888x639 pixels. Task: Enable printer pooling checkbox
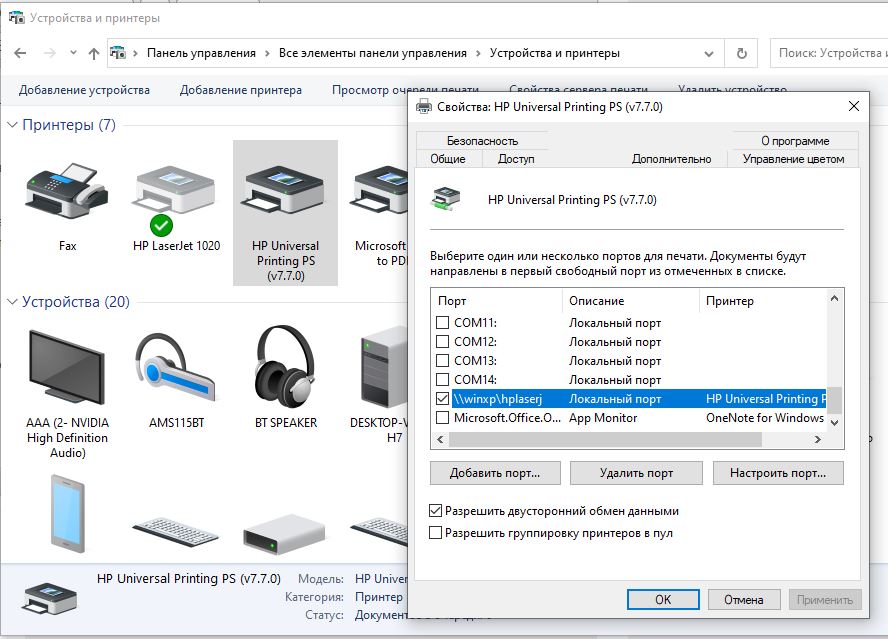pos(436,533)
